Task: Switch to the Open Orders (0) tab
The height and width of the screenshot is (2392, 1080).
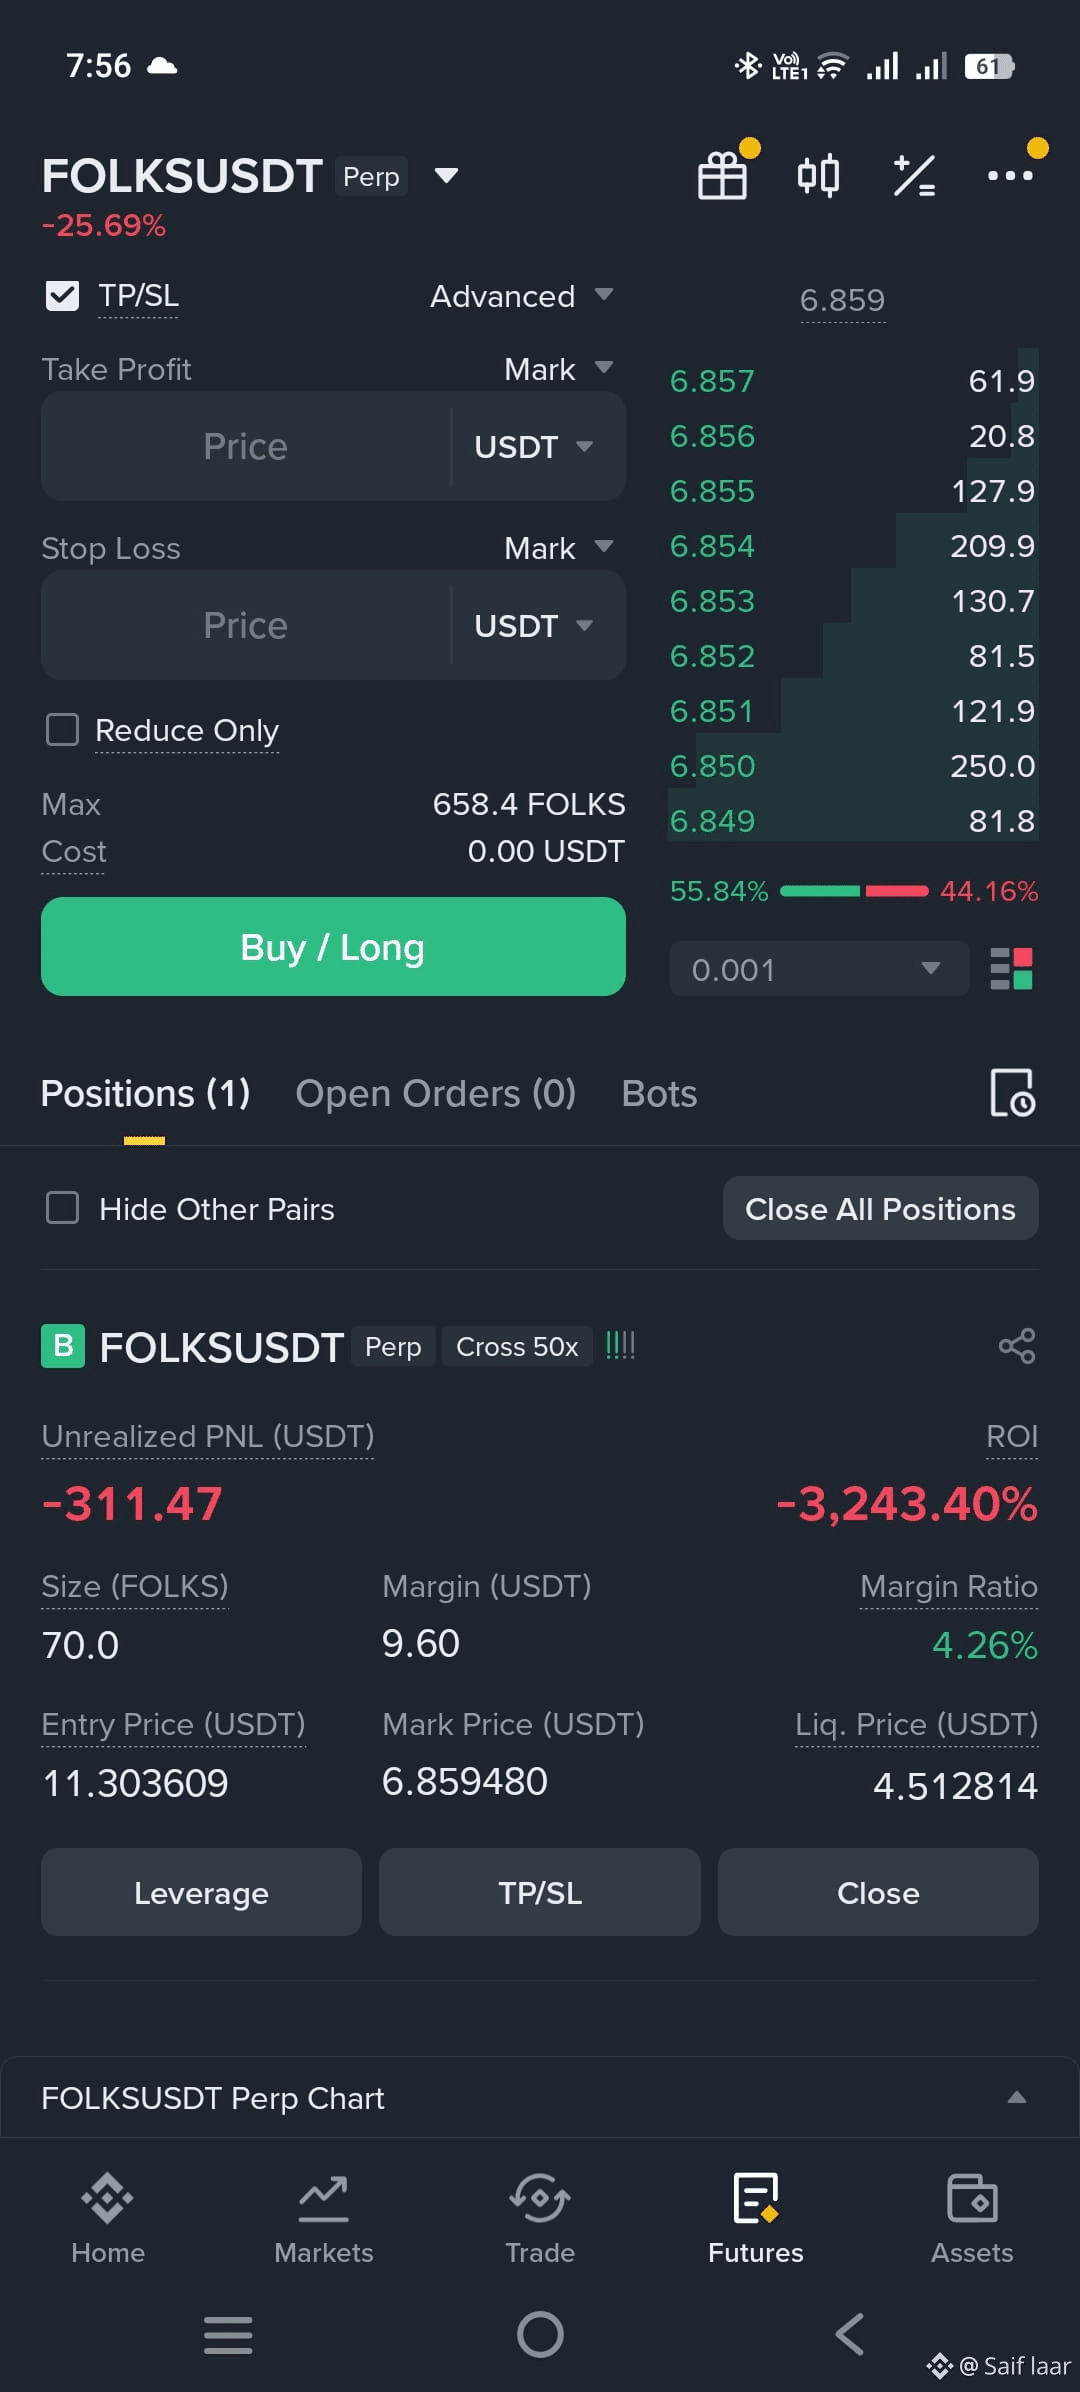Action: tap(436, 1093)
